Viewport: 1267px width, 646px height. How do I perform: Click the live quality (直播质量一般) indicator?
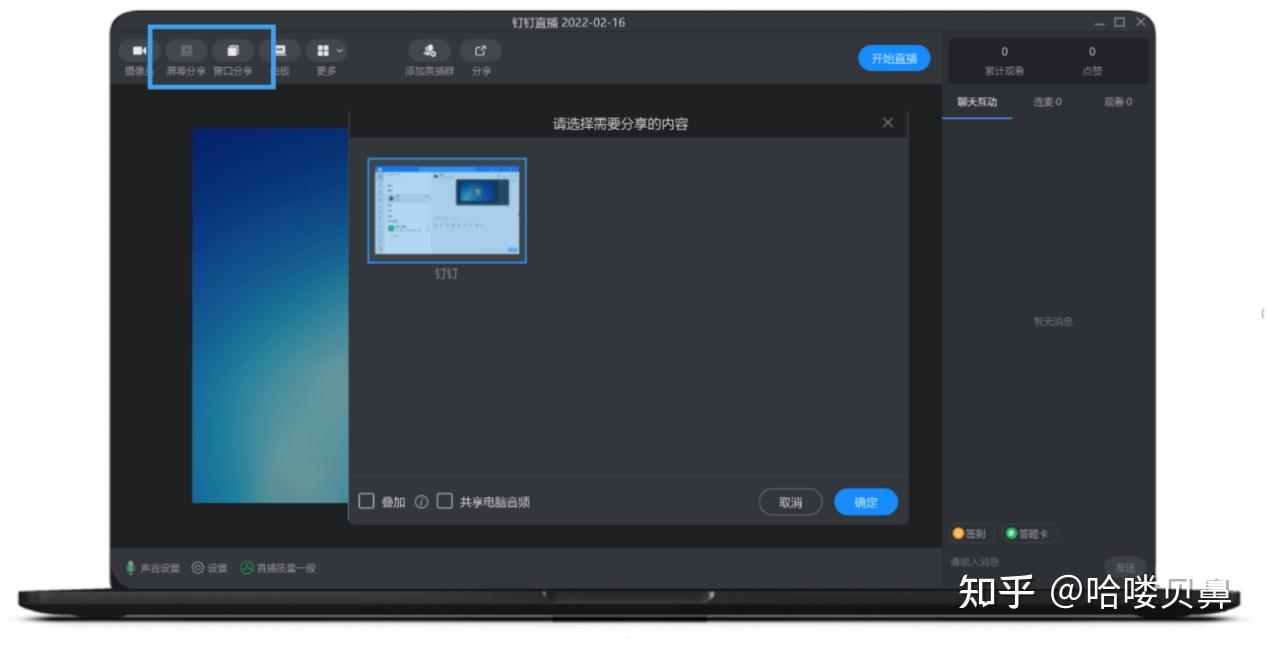[x=278, y=568]
